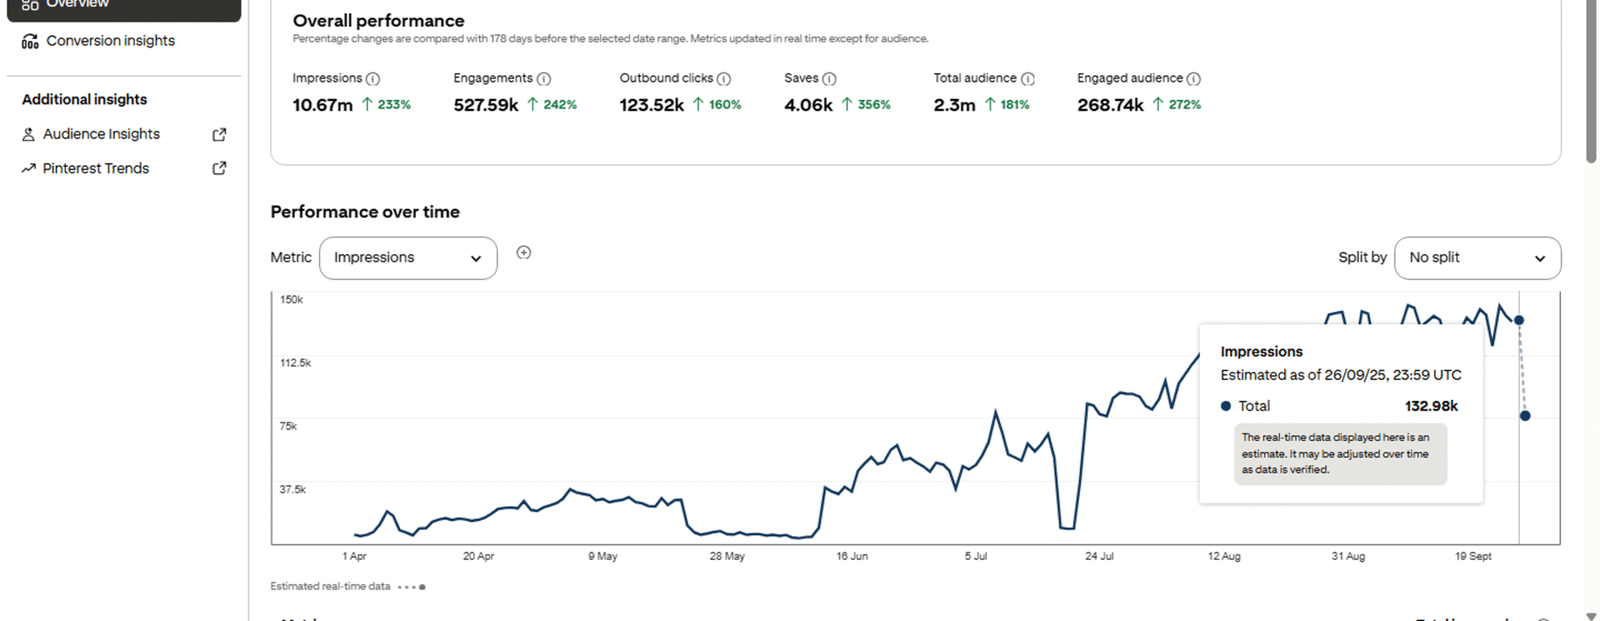Image resolution: width=1600 pixels, height=621 pixels.
Task: Click the info icon next to Impressions
Action: pyautogui.click(x=373, y=79)
